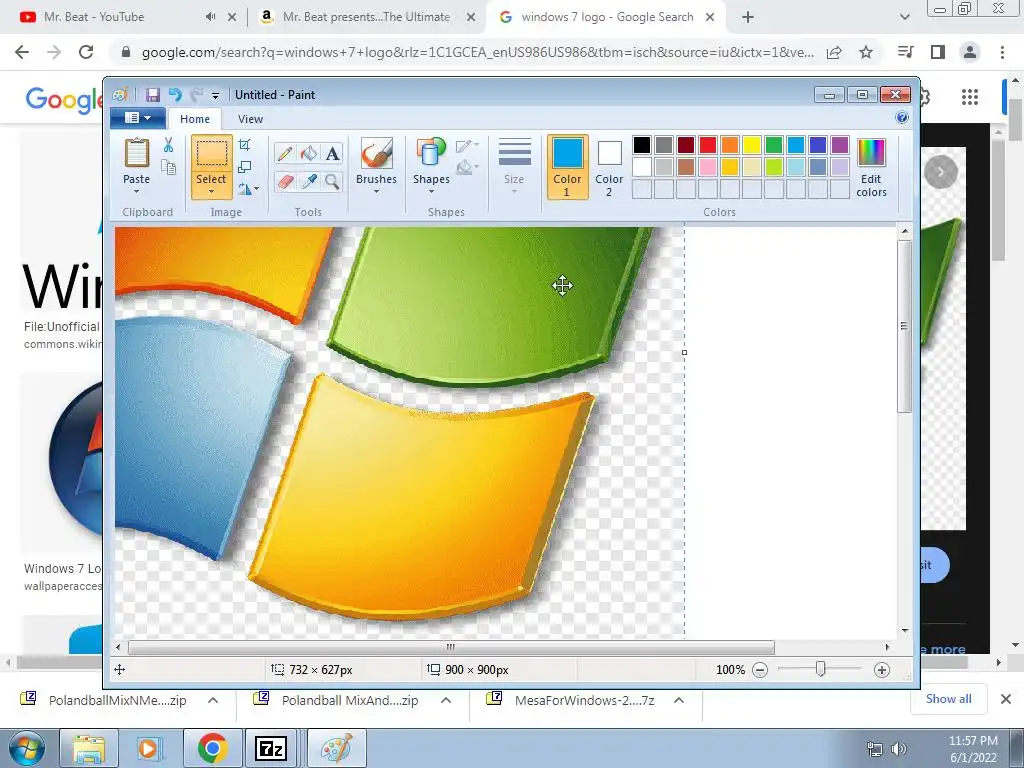Bookmark this page with the star icon

[x=866, y=52]
